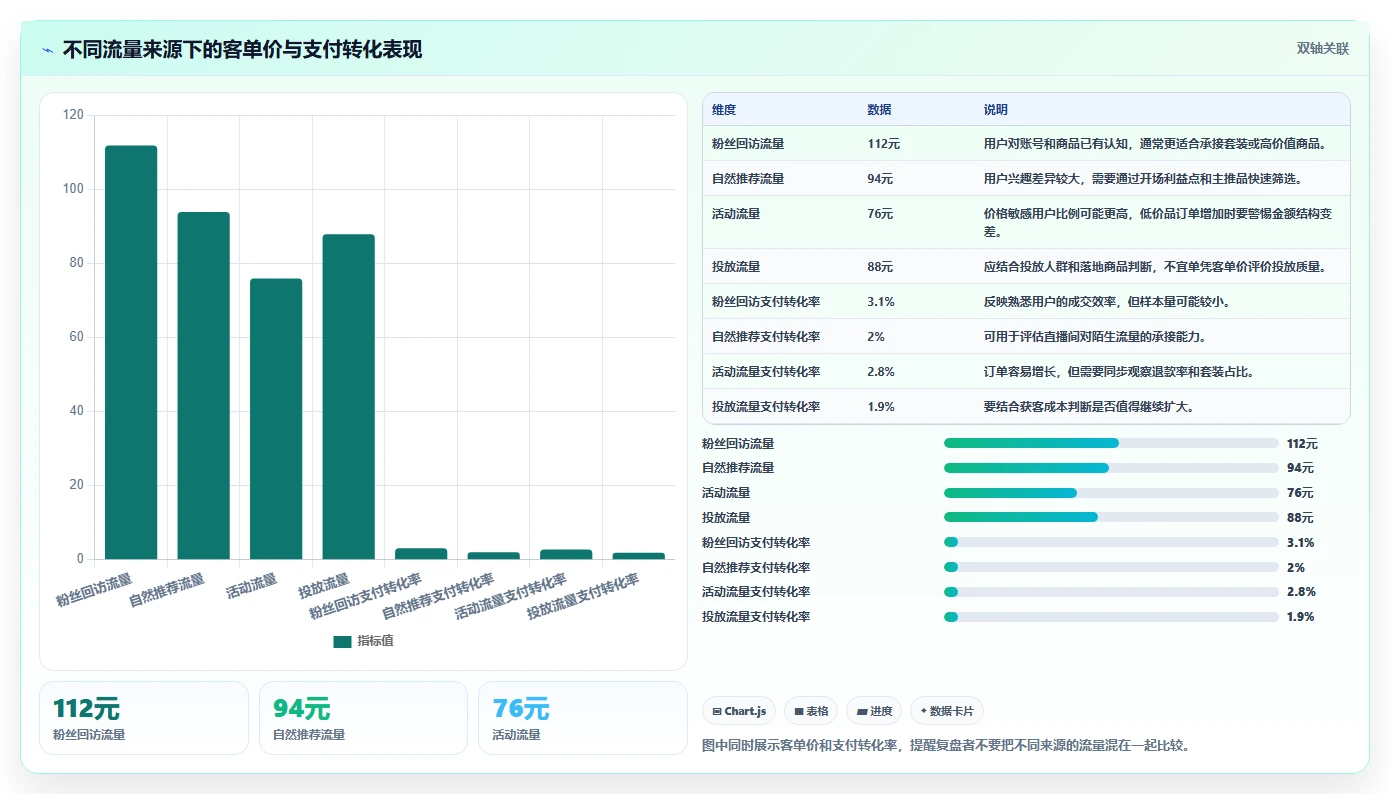Select the 投放流量 bar in chart
The height and width of the screenshot is (794, 1390).
point(349,397)
